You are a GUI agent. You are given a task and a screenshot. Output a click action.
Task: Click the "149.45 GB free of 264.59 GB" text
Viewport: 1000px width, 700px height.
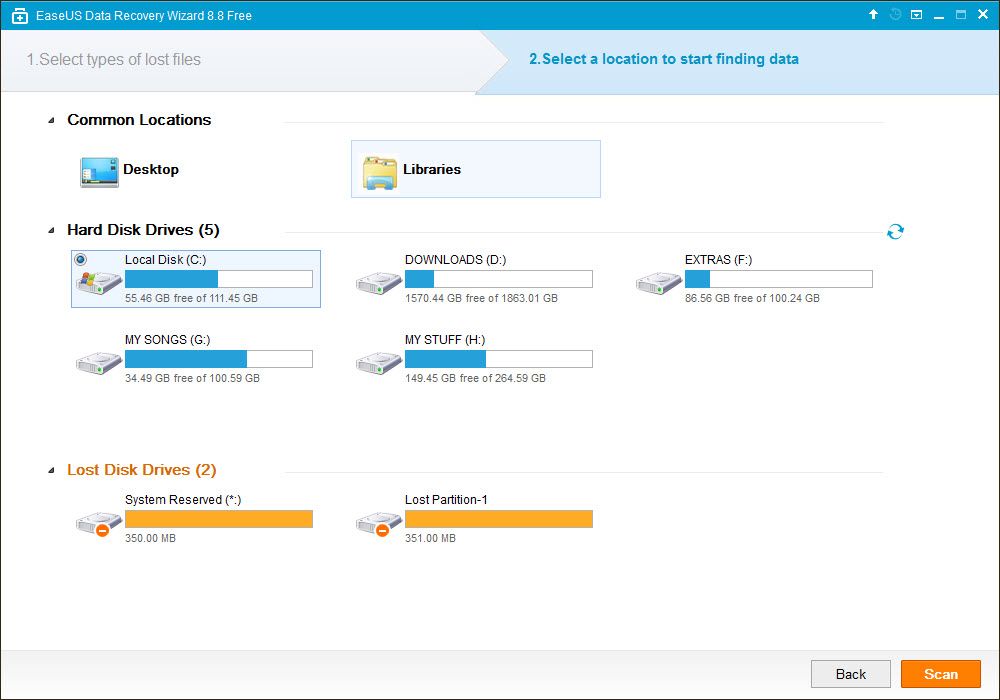475,379
